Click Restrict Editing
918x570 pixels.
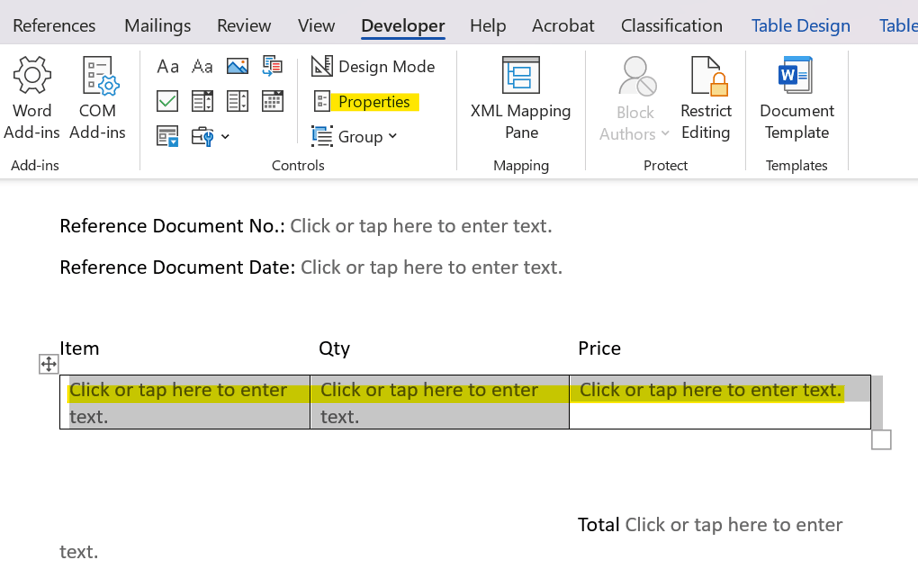click(705, 98)
